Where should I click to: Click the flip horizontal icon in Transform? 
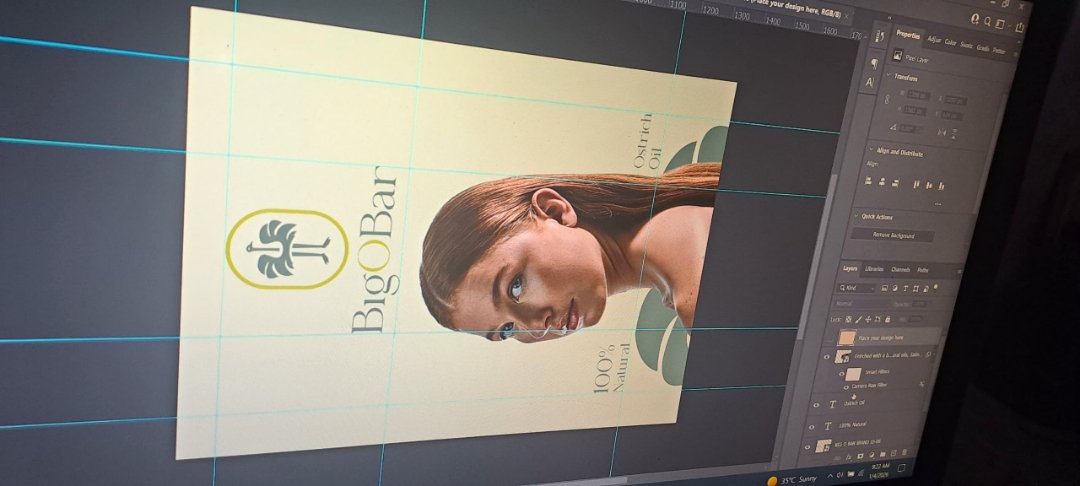942,131
